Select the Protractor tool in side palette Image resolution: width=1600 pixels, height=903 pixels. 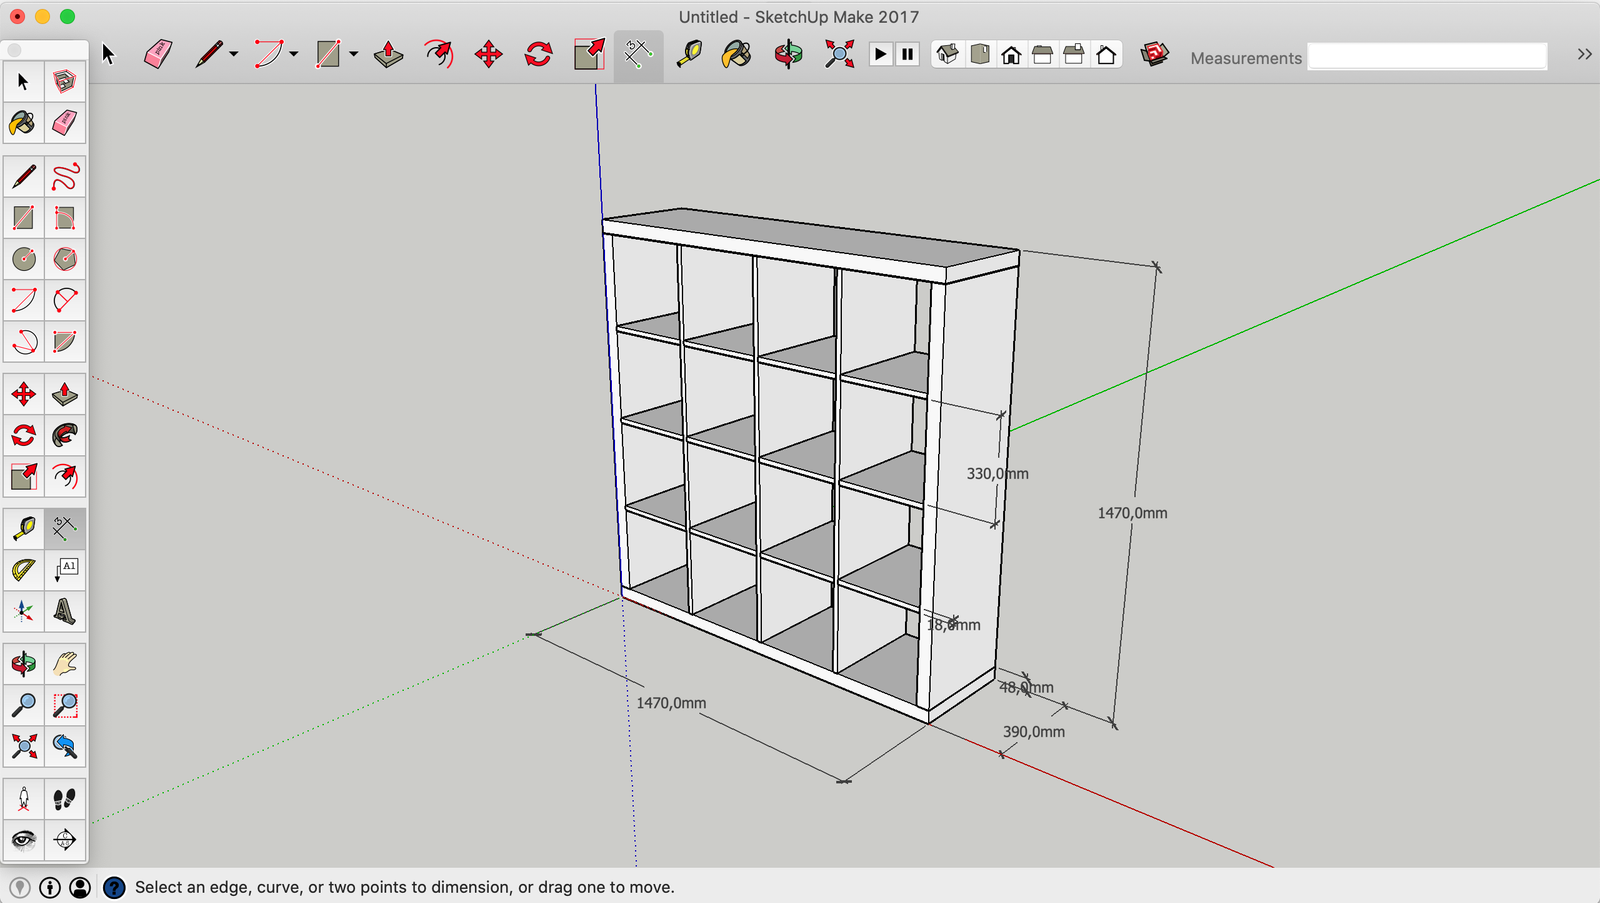point(24,570)
